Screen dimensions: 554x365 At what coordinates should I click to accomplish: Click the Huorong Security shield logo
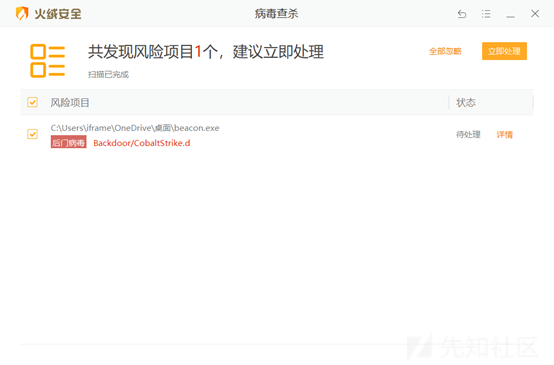coord(22,13)
